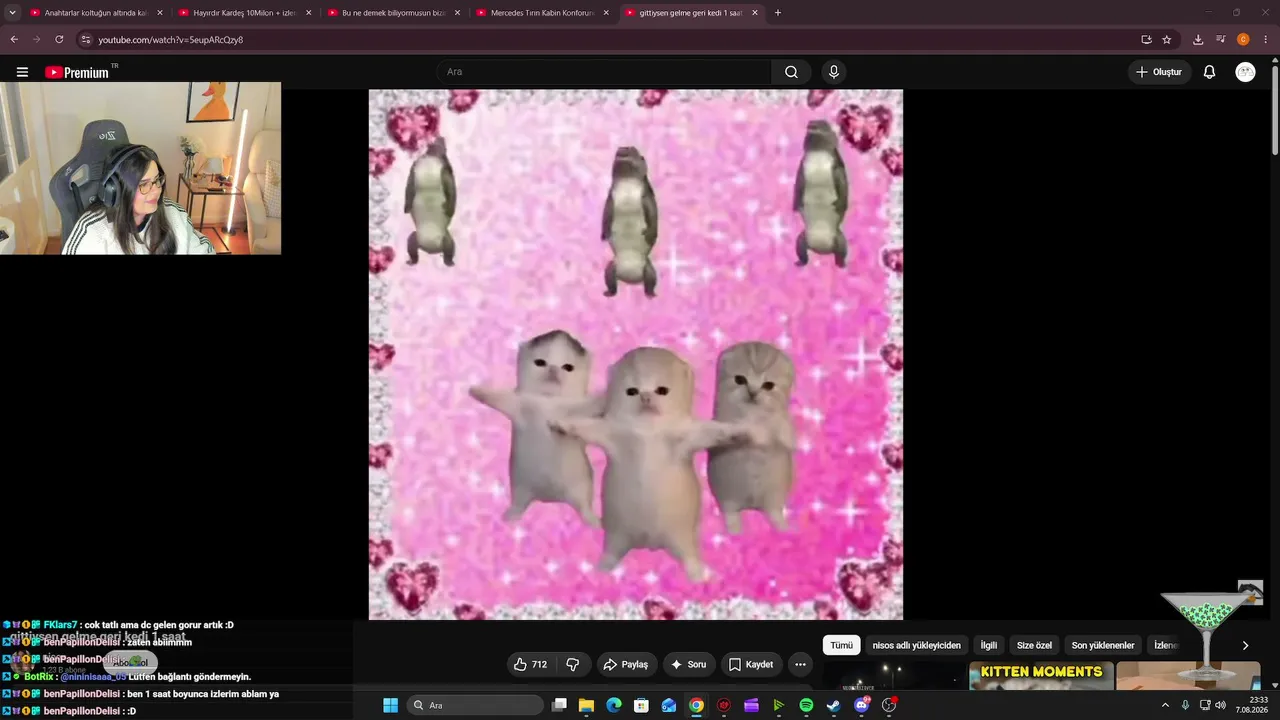Start voice search with the microphone icon
The image size is (1280, 720).
[833, 72]
